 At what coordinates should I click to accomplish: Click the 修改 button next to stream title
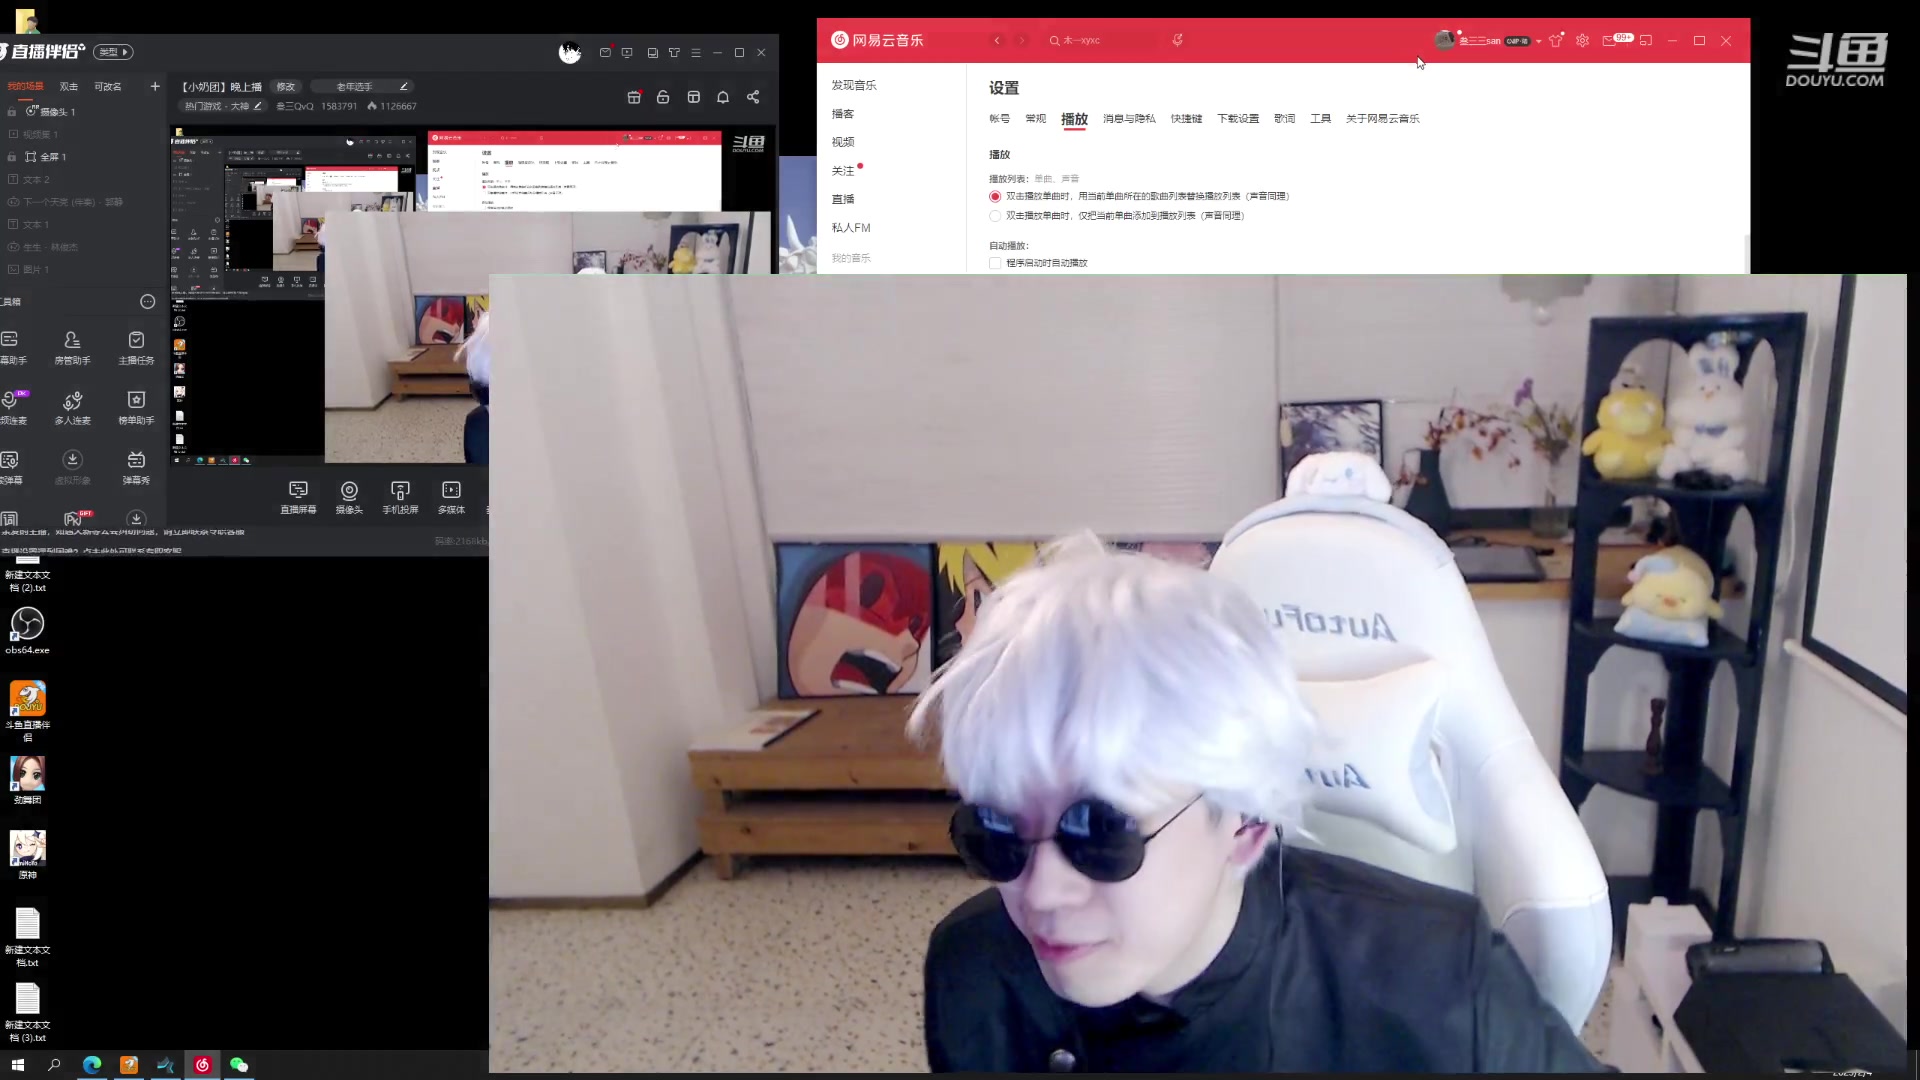coord(286,87)
